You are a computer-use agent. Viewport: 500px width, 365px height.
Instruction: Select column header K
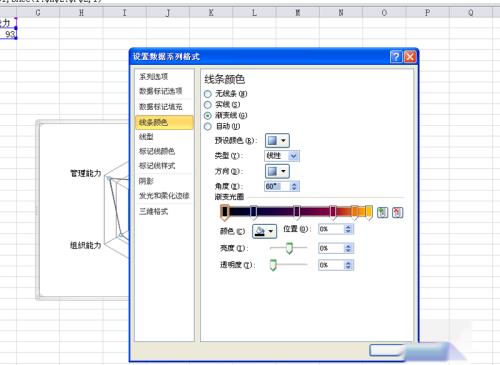(x=211, y=13)
